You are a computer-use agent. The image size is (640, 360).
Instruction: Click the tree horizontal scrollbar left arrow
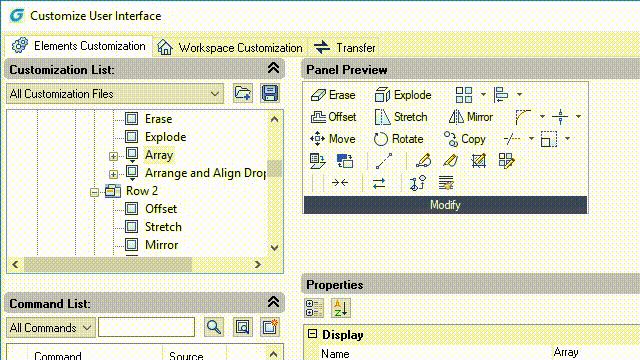point(15,264)
